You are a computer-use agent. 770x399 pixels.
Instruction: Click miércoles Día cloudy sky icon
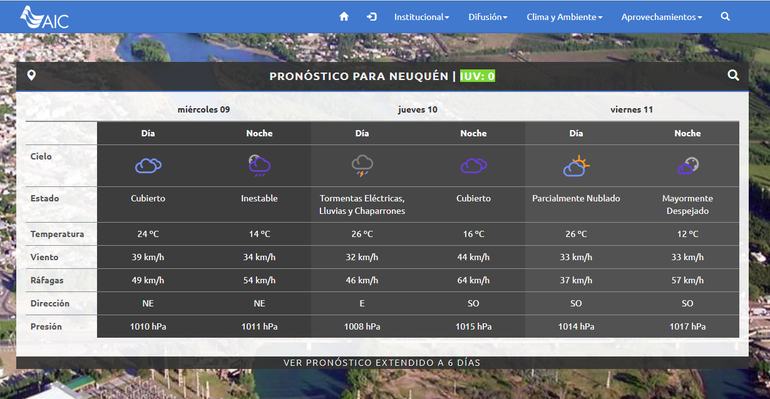point(148,166)
